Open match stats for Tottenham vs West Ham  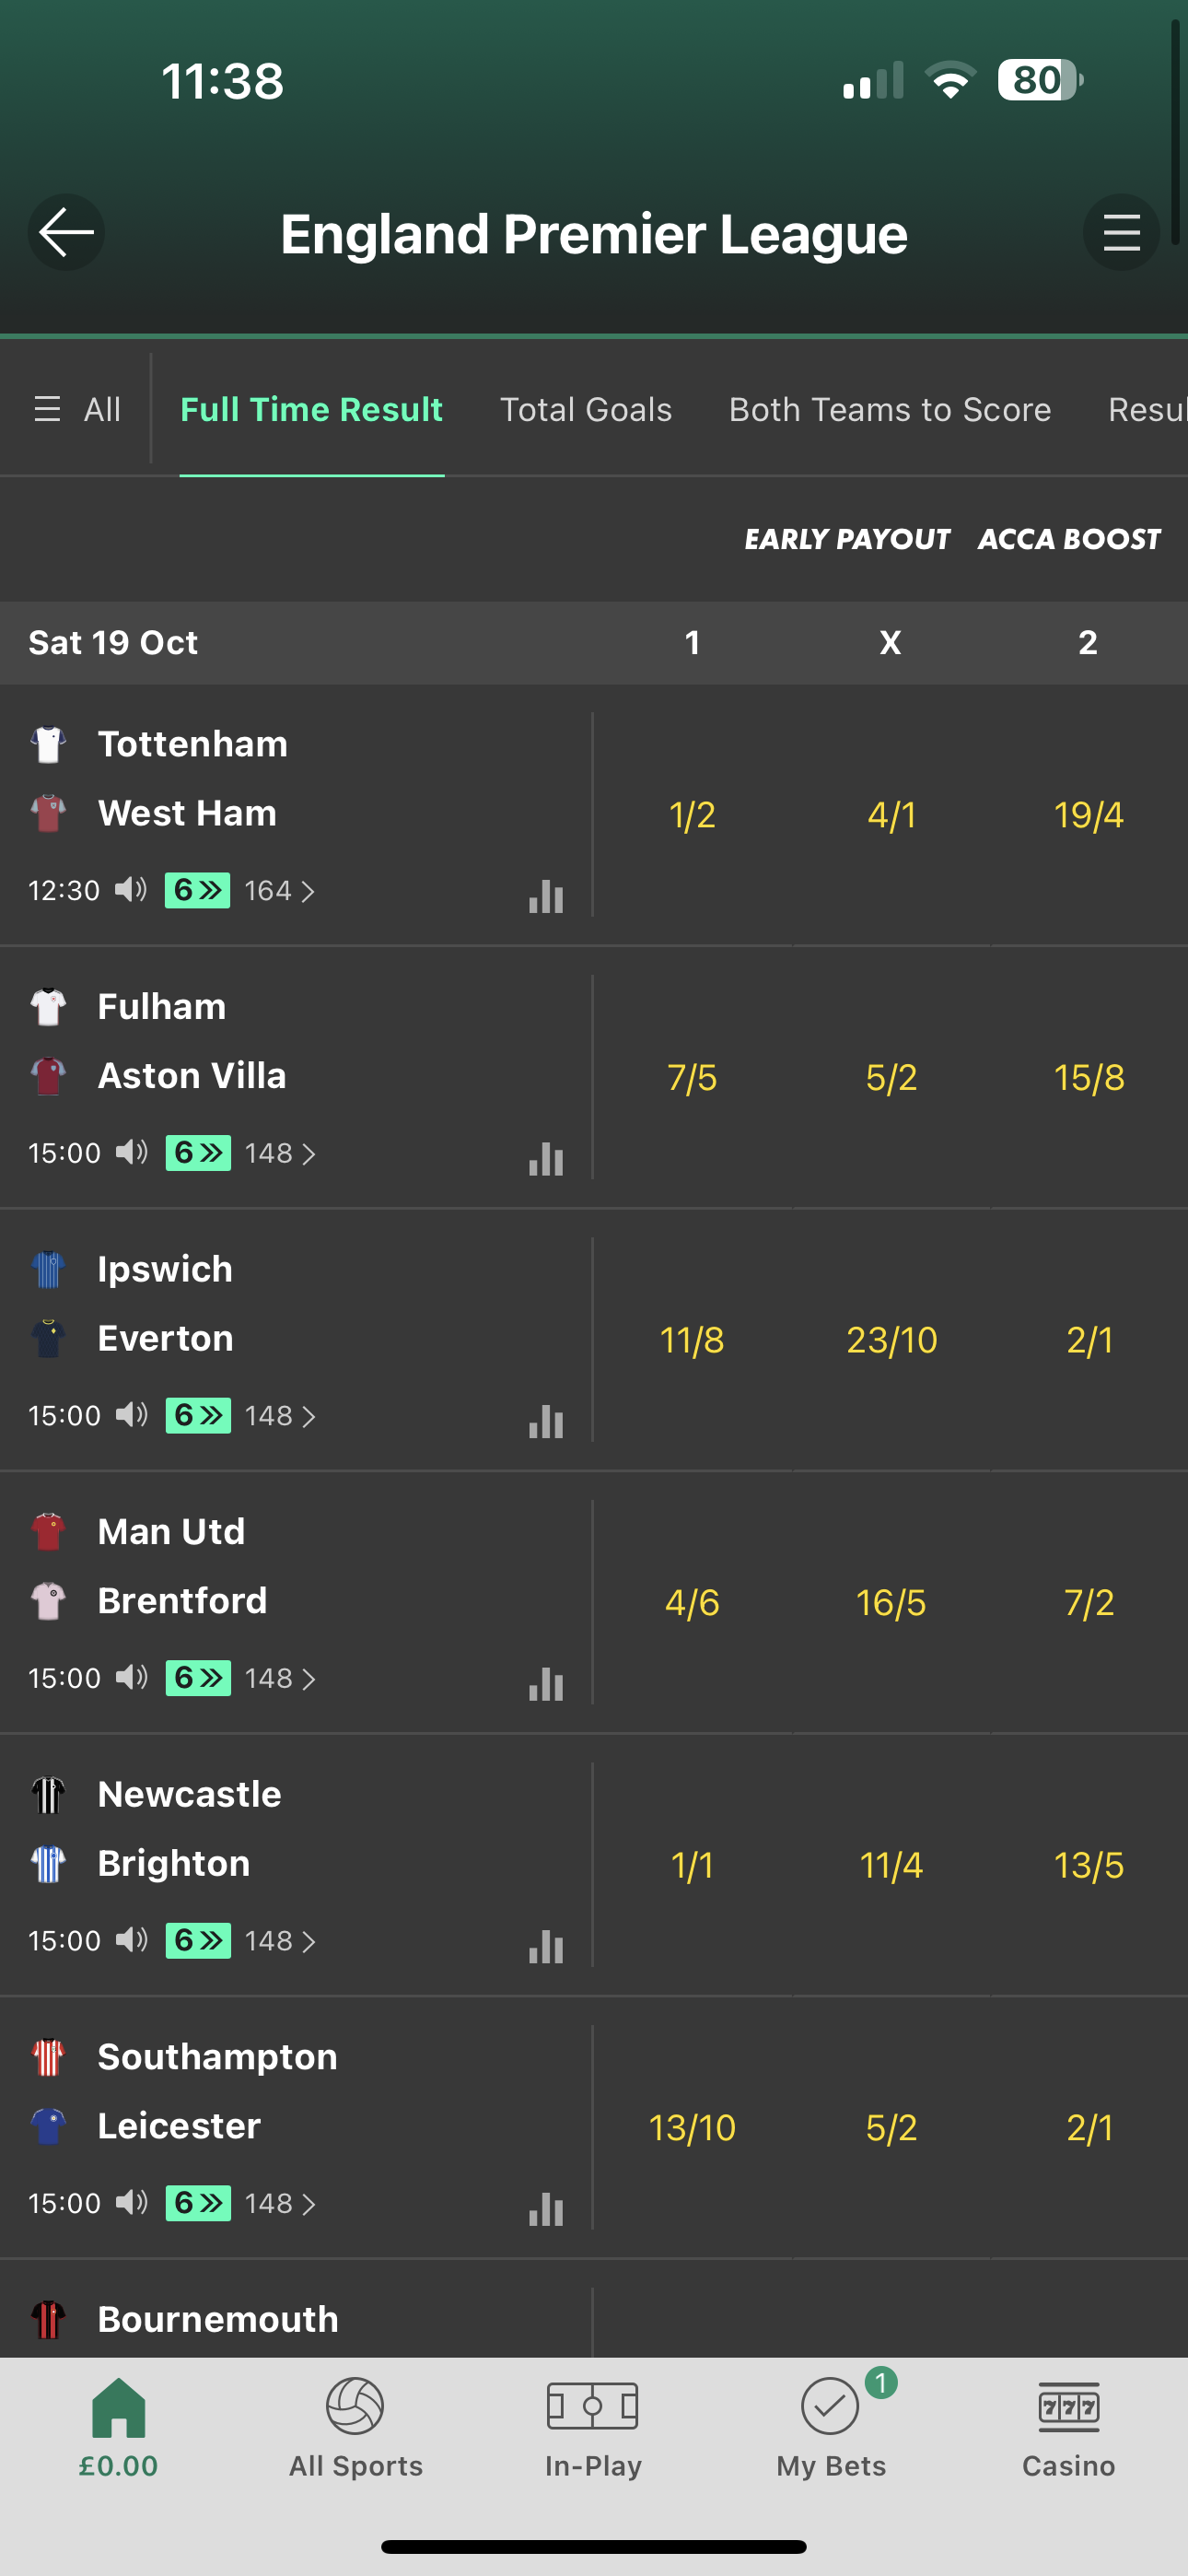545,897
